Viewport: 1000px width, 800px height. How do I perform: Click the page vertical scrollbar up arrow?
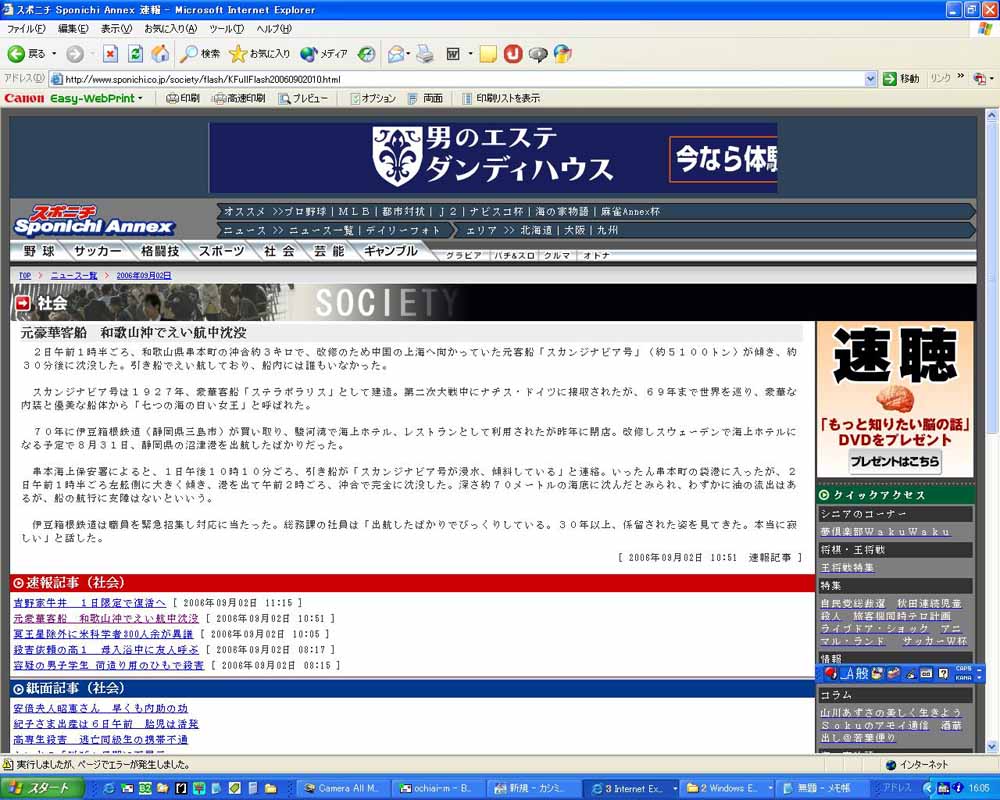click(x=992, y=115)
